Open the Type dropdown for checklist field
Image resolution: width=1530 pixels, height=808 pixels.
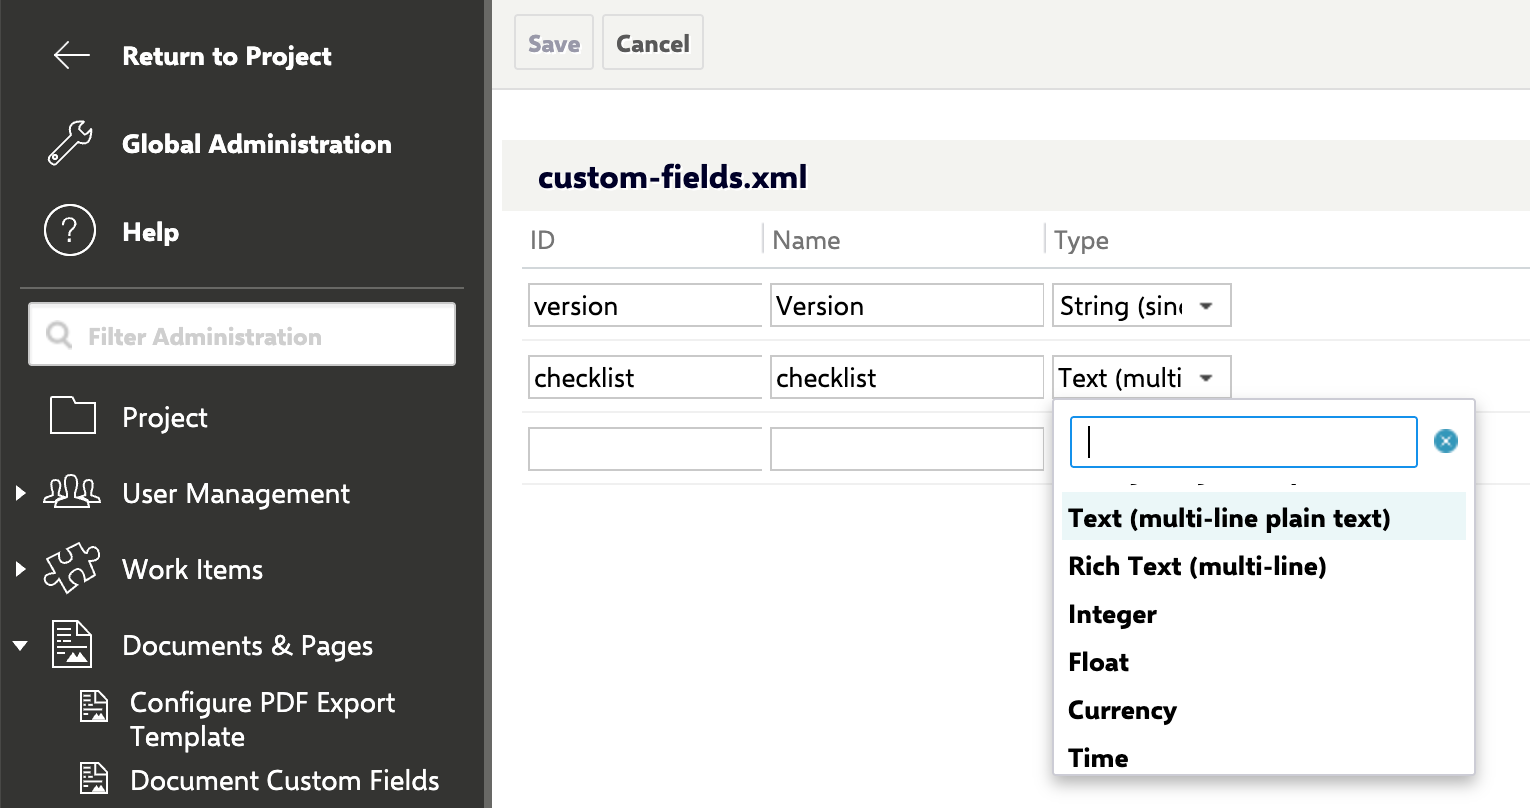(x=1141, y=378)
